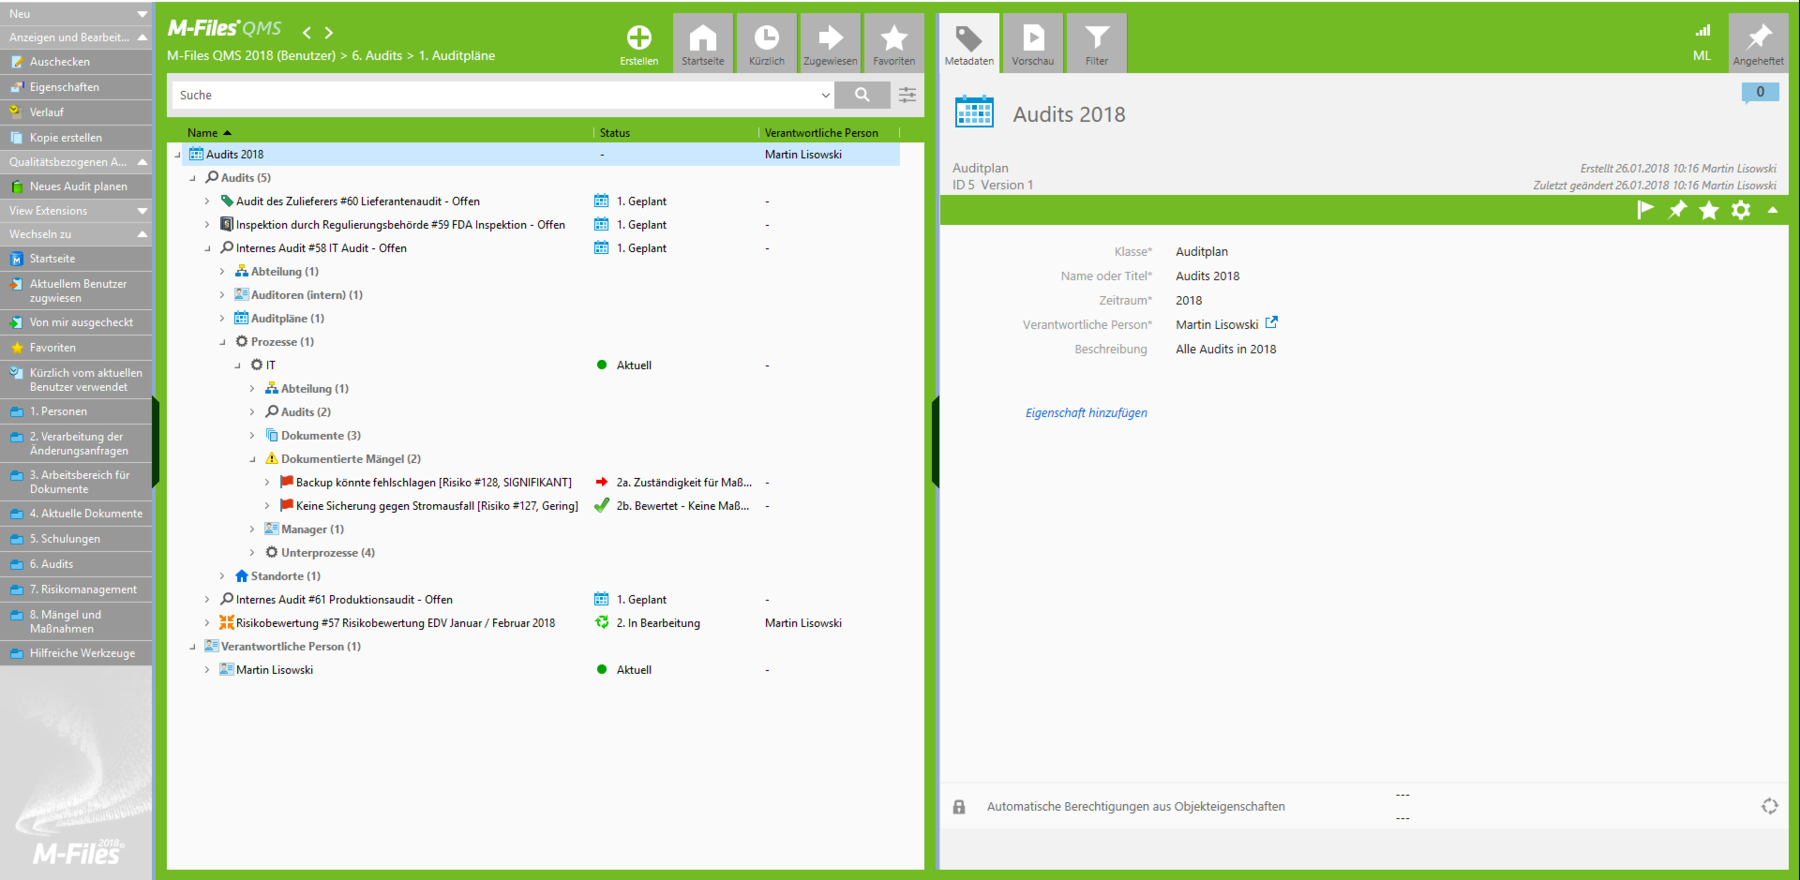Click the flag icon in metadata bar

1645,210
